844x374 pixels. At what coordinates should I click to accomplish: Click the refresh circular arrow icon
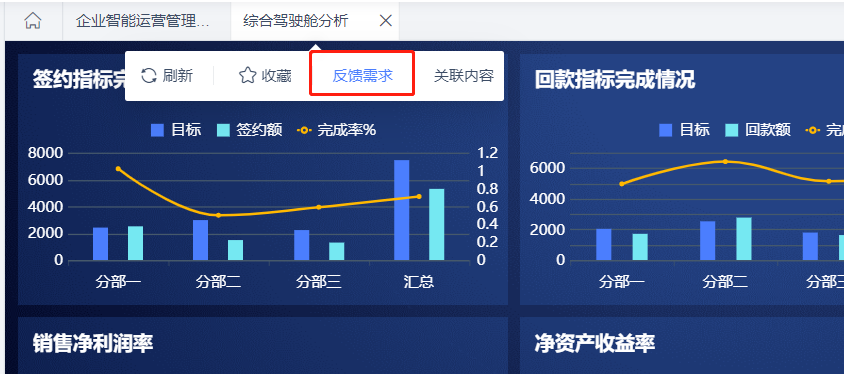tap(149, 75)
